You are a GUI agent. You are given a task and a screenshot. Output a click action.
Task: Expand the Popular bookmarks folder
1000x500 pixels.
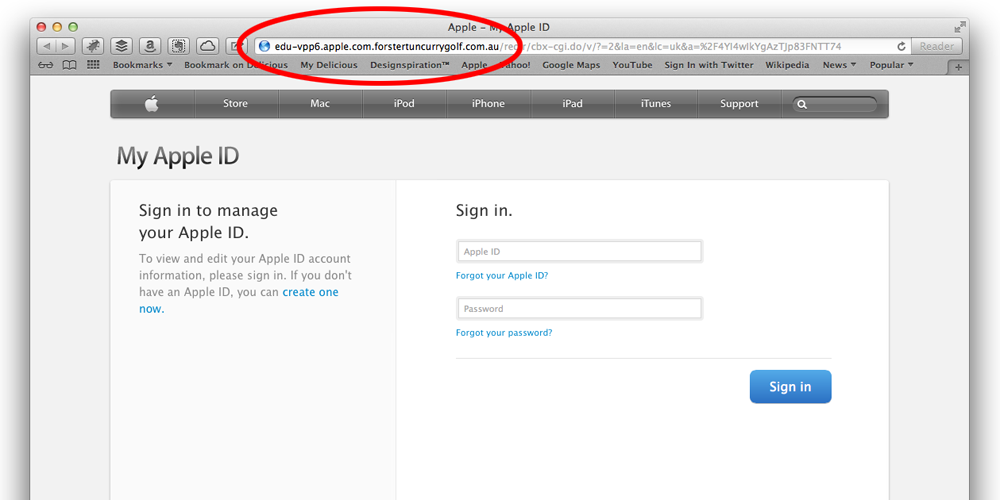pyautogui.click(x=892, y=65)
